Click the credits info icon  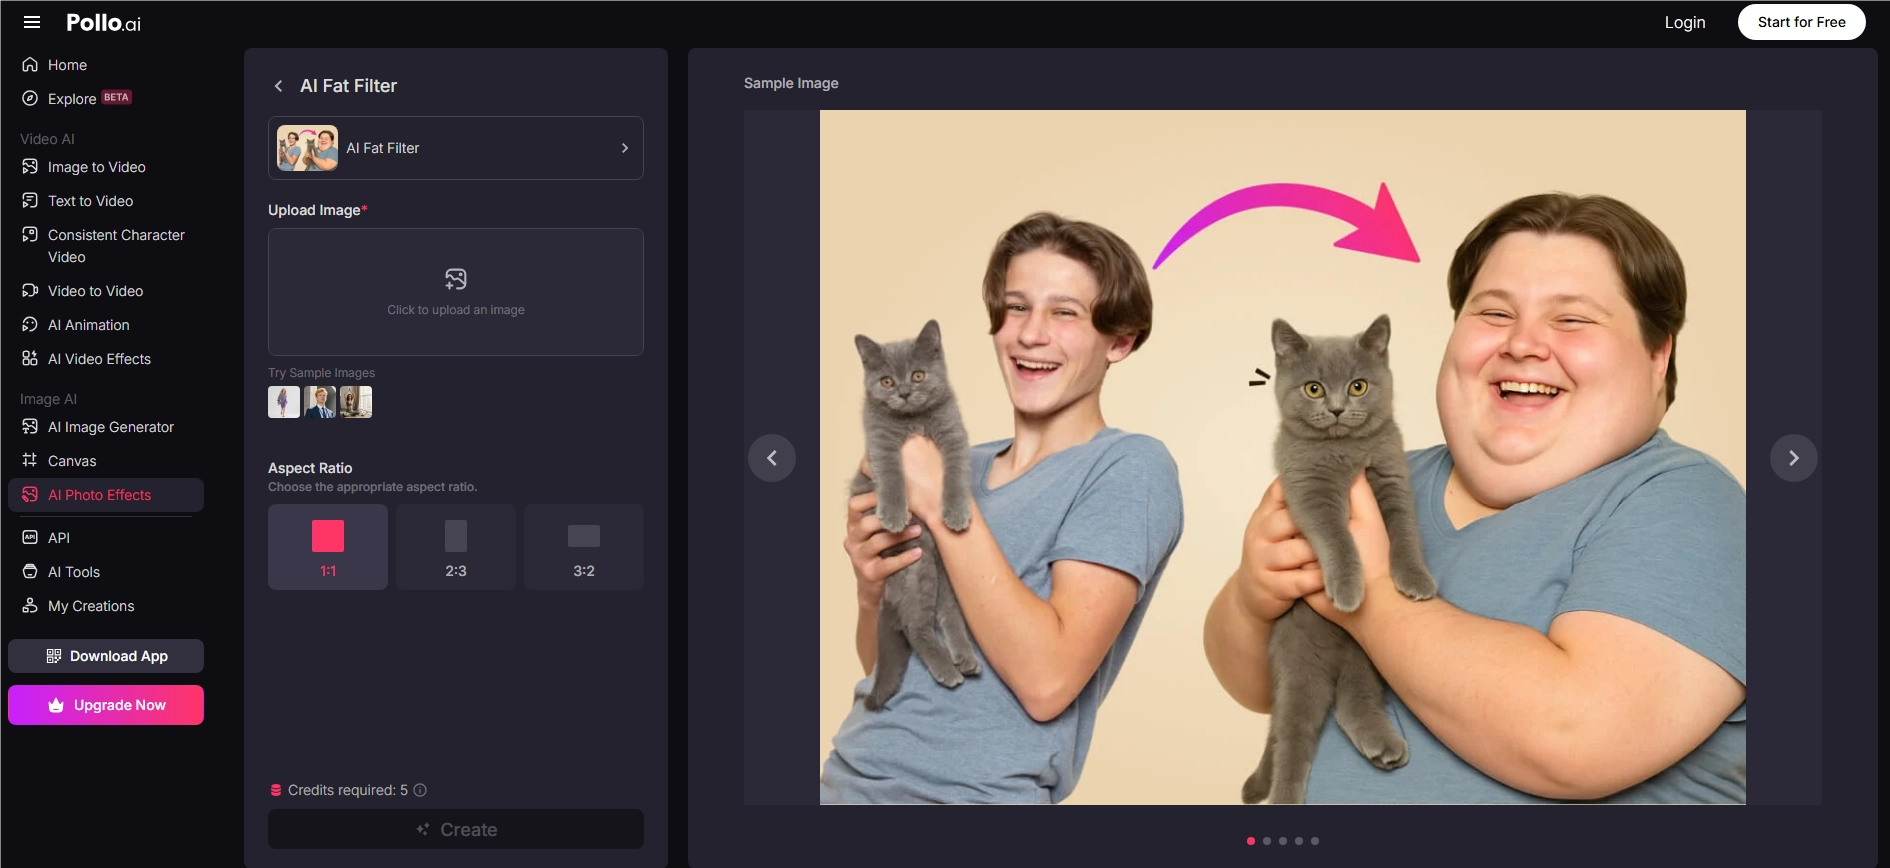420,790
